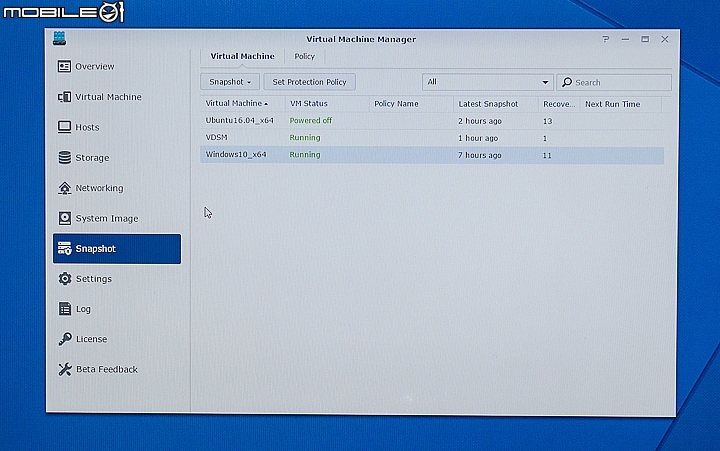Click Running status of Windows10_x64

[305, 155]
